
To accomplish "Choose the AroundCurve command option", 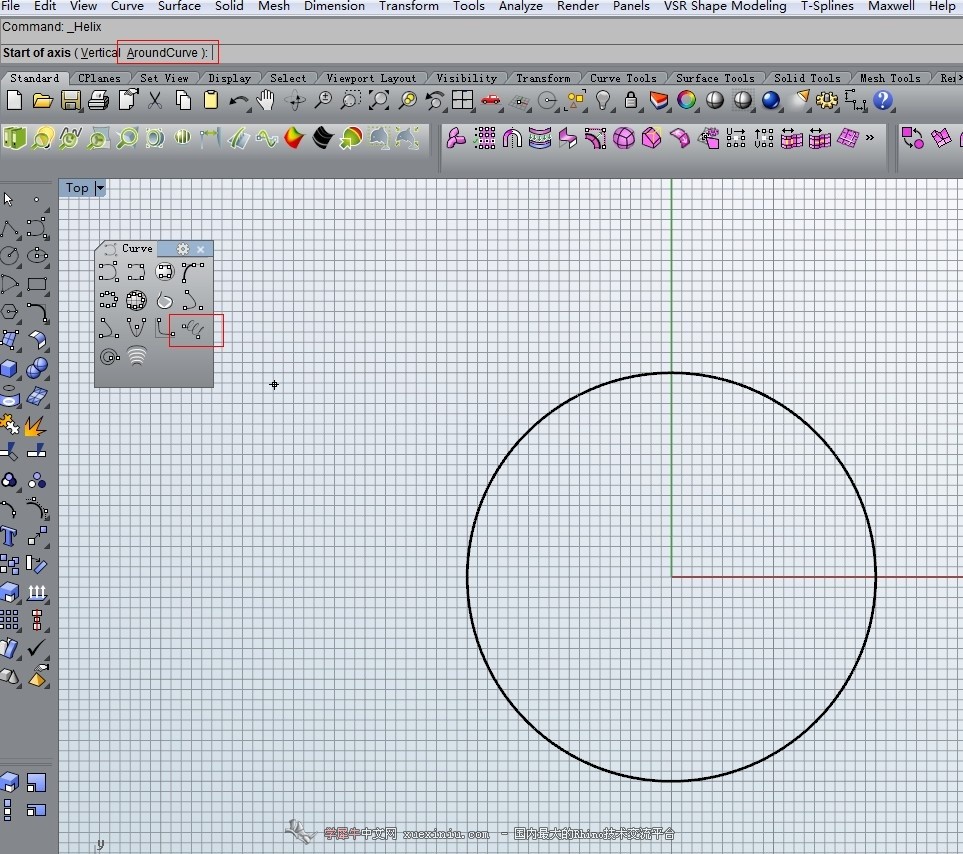I will coord(162,53).
